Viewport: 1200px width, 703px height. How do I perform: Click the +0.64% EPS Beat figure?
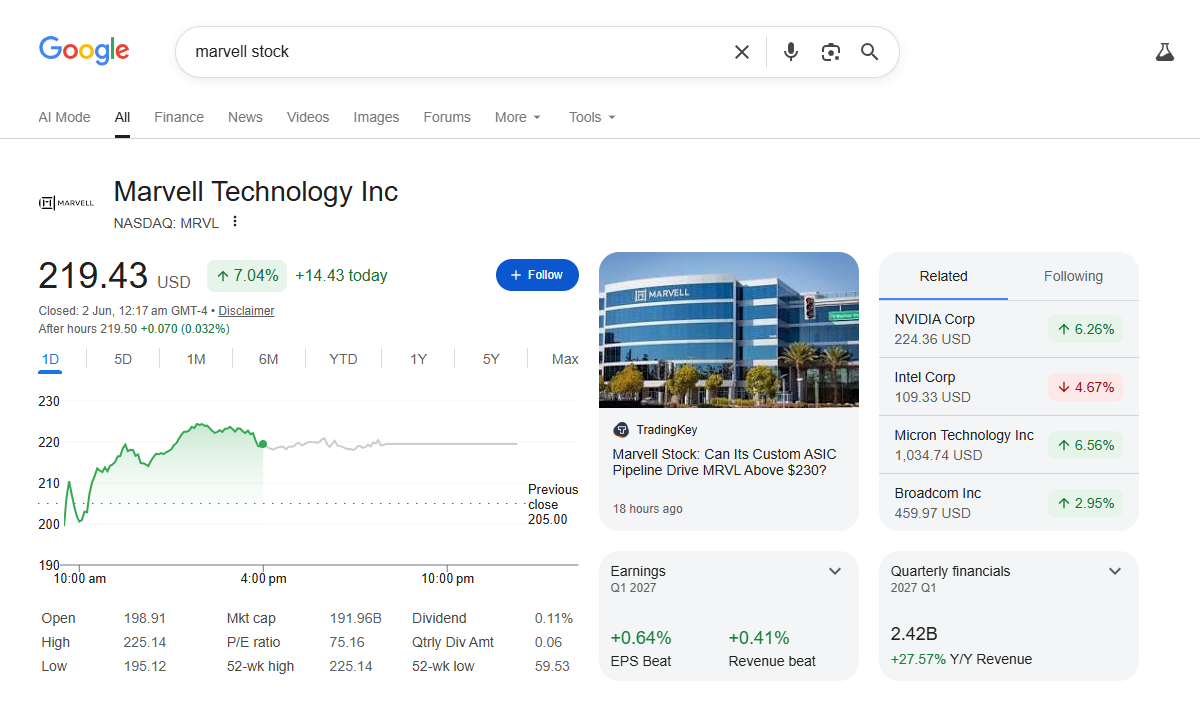(641, 638)
